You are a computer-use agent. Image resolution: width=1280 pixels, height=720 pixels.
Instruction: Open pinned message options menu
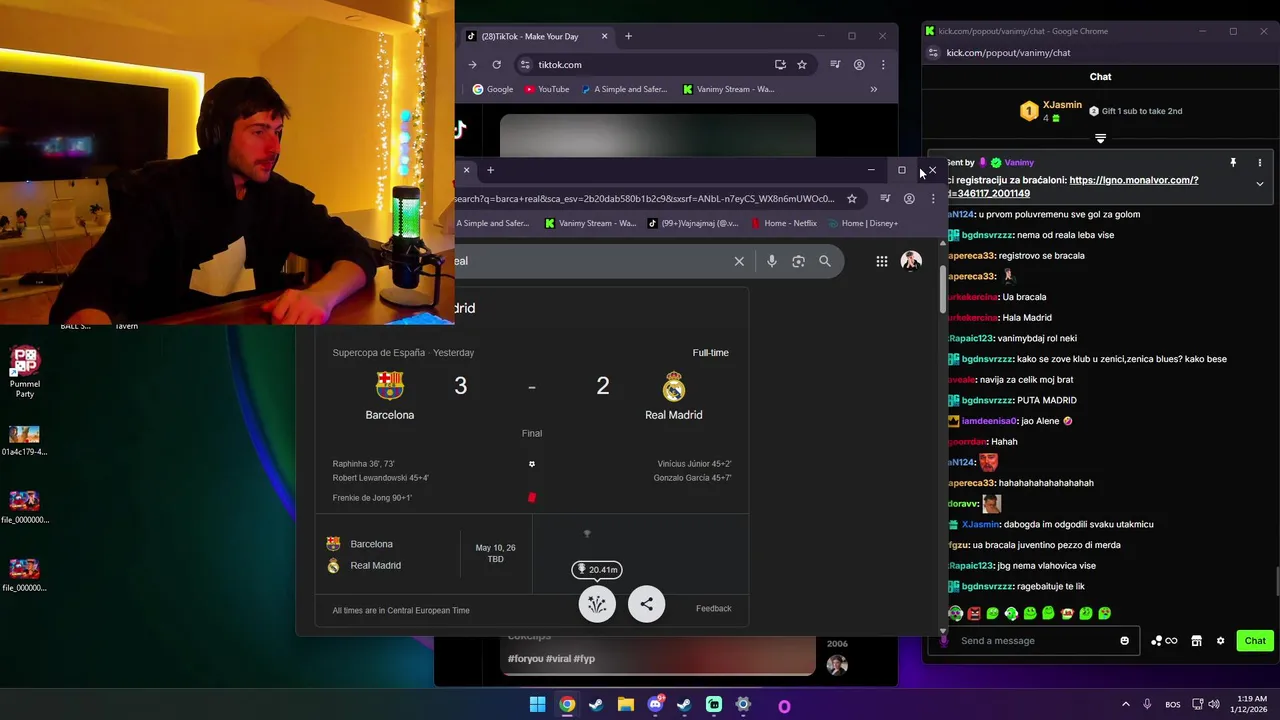(1260, 162)
